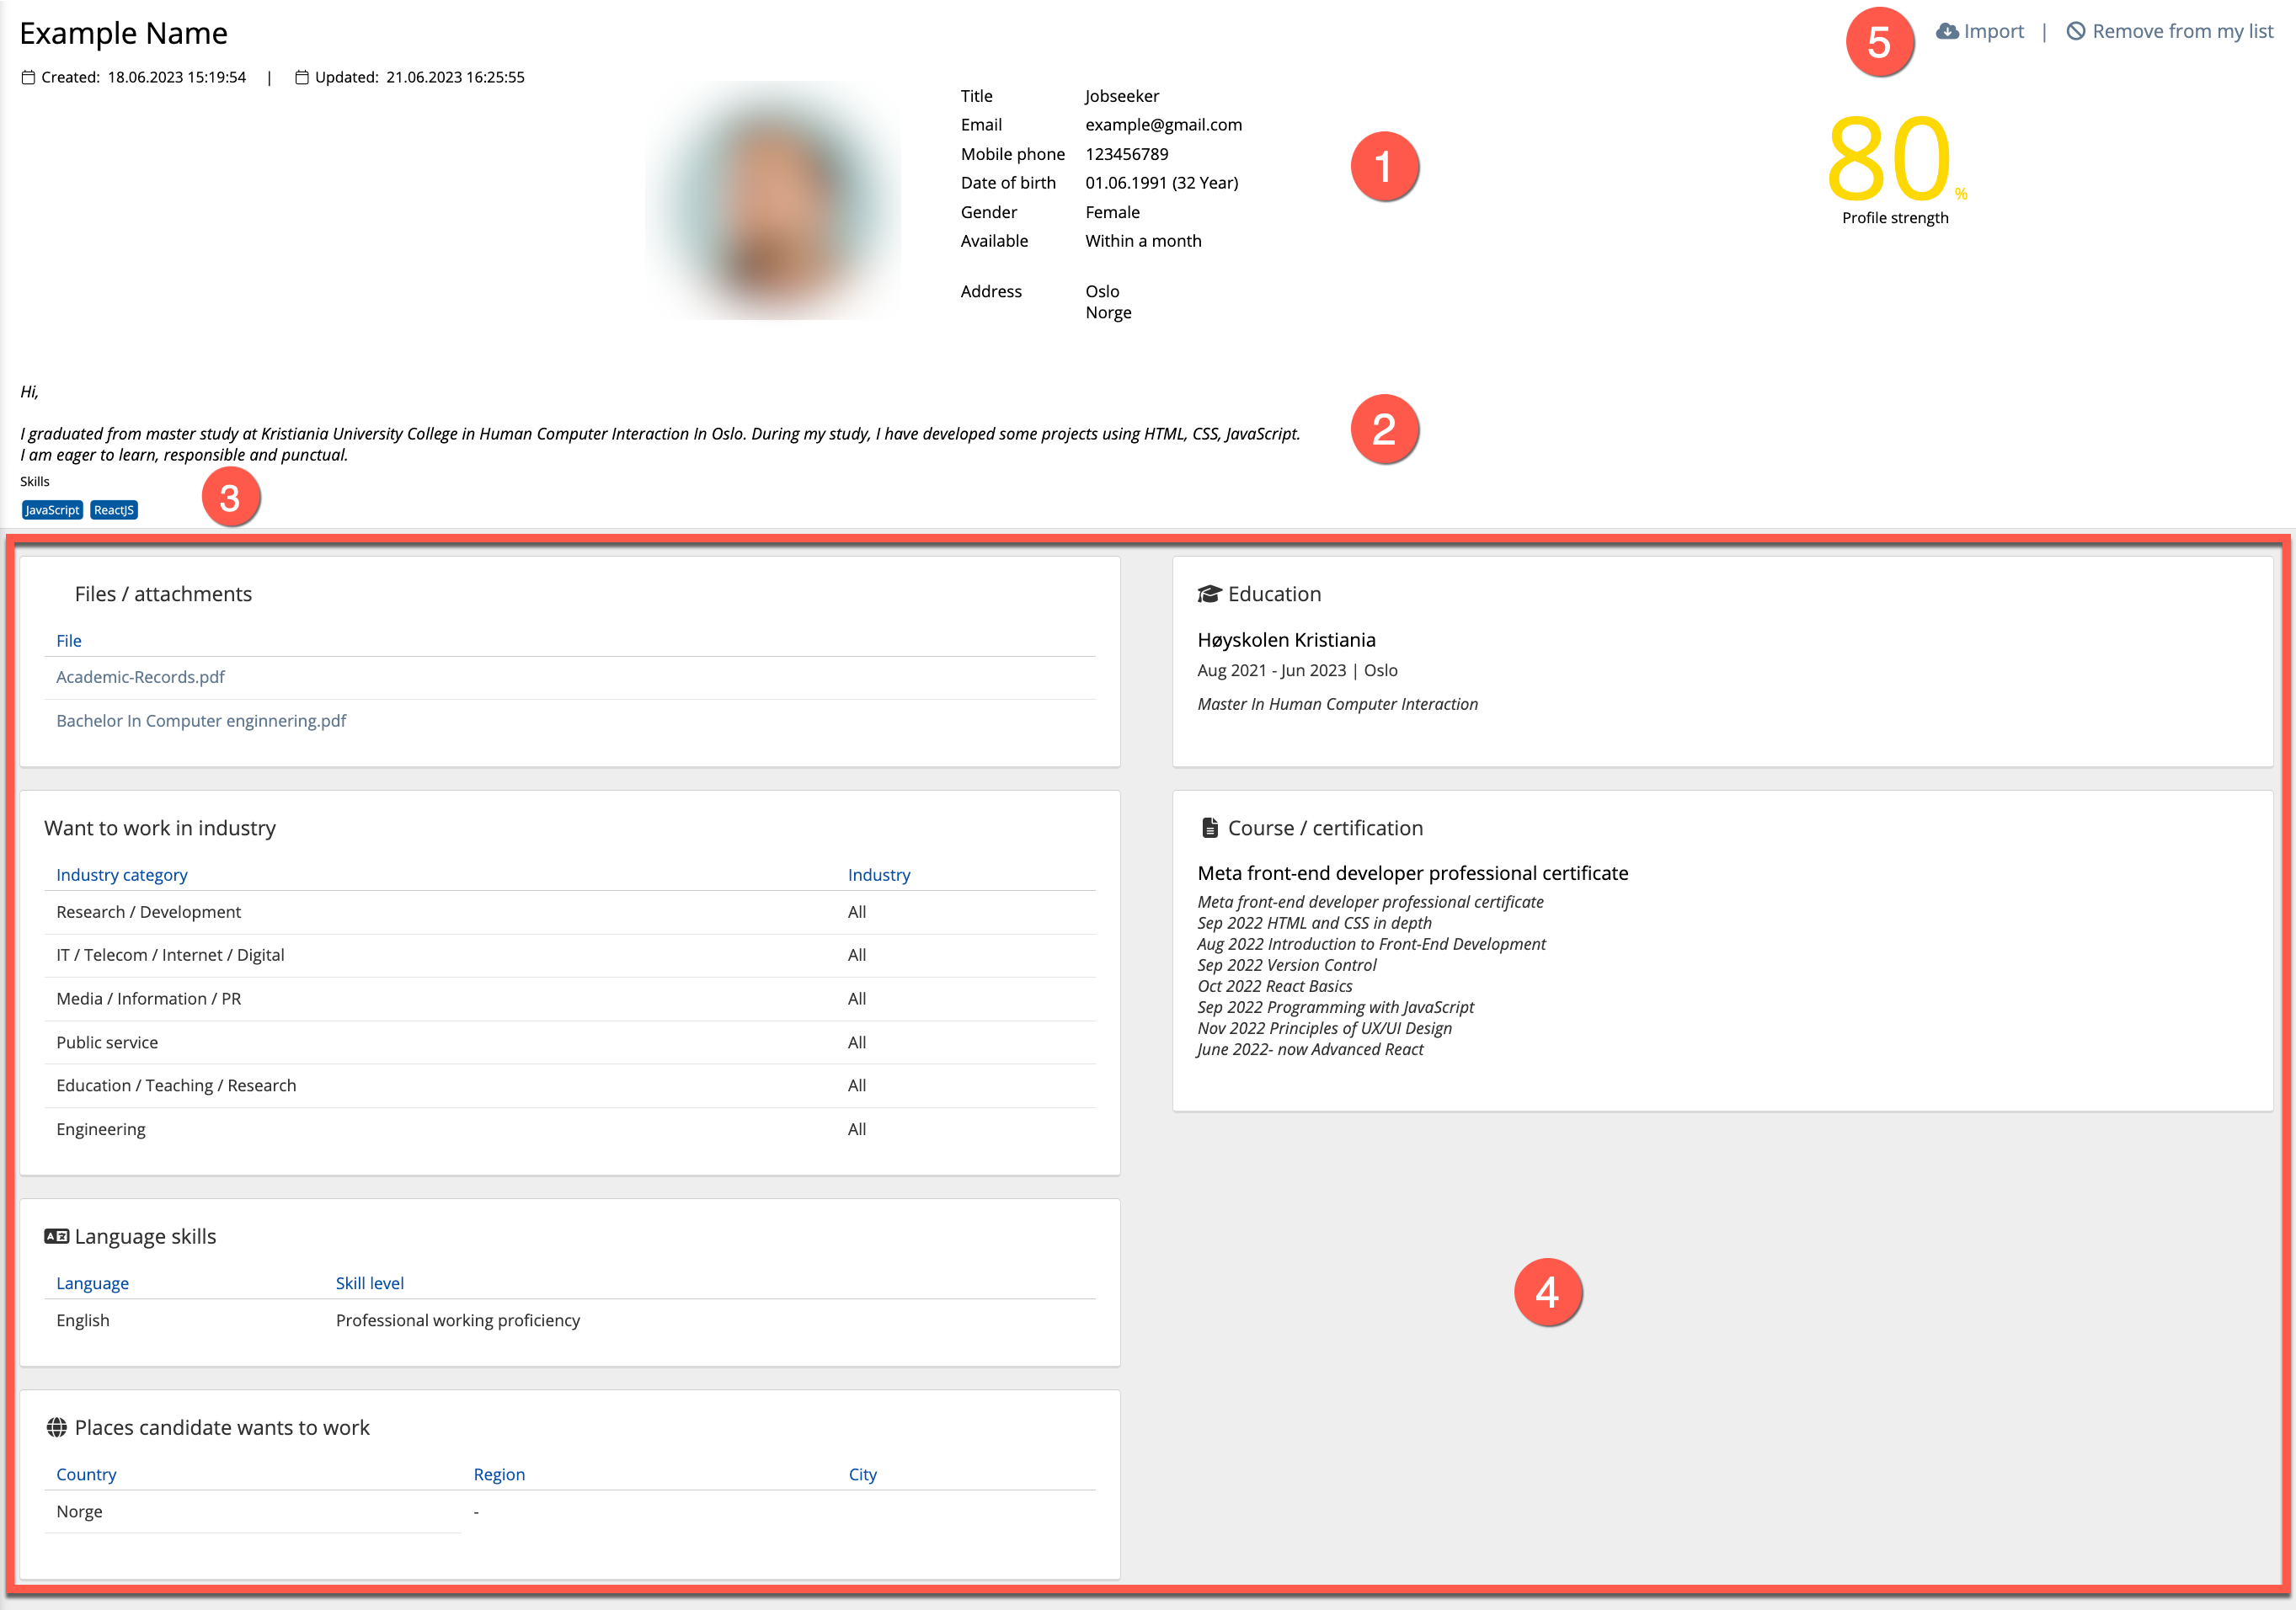Click the Import cloud icon

[1947, 31]
